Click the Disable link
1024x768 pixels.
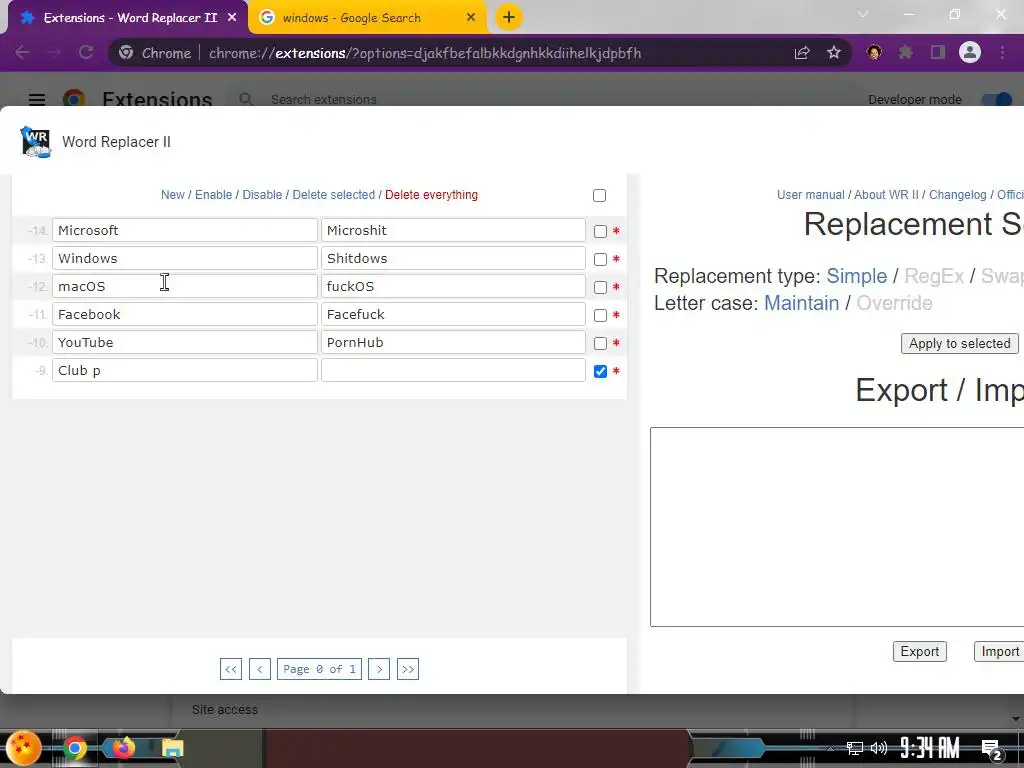point(262,195)
